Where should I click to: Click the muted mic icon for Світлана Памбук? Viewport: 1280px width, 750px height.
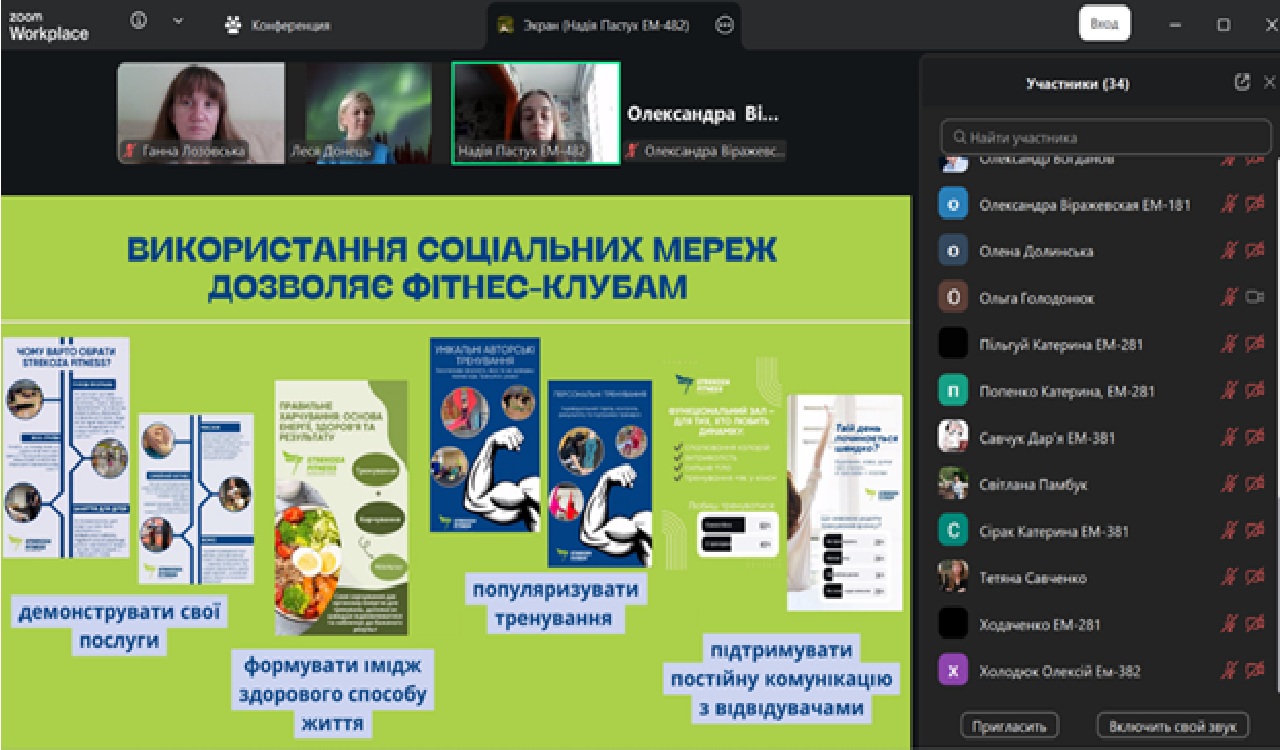pos(1229,484)
